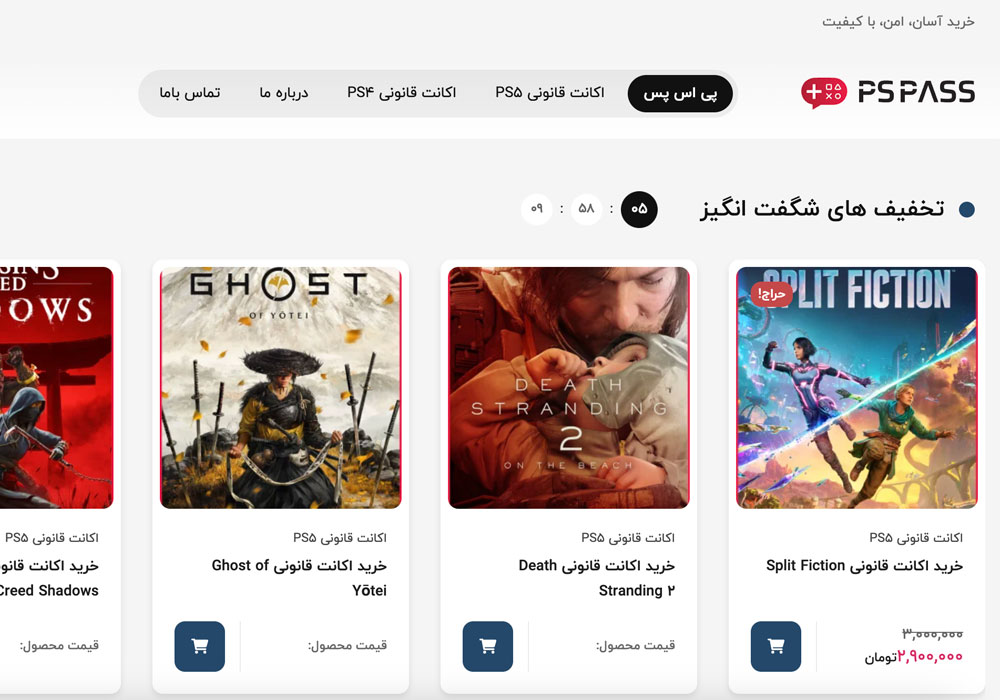The image size is (1000, 700).
Task: Open the اکانت قانونی PS4 menu item
Action: click(401, 92)
